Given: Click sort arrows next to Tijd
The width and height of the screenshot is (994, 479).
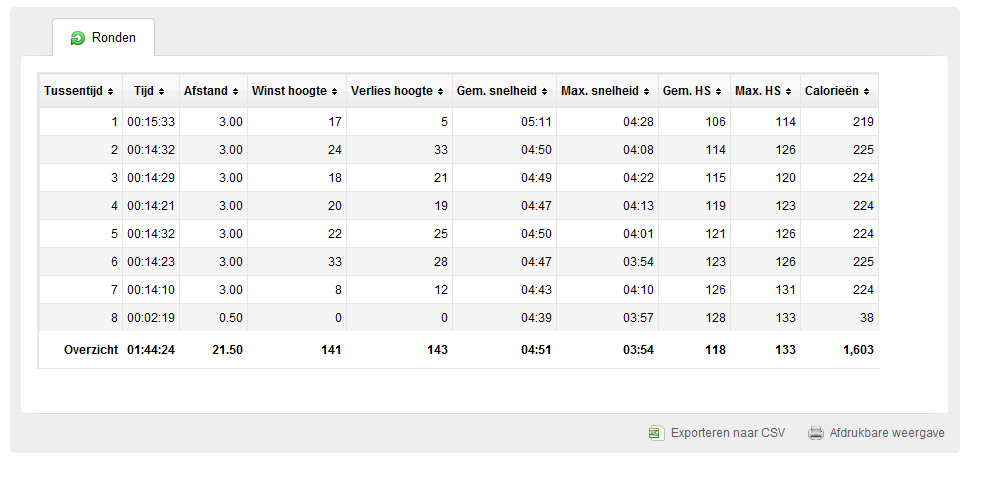Looking at the screenshot, I should click(161, 91).
